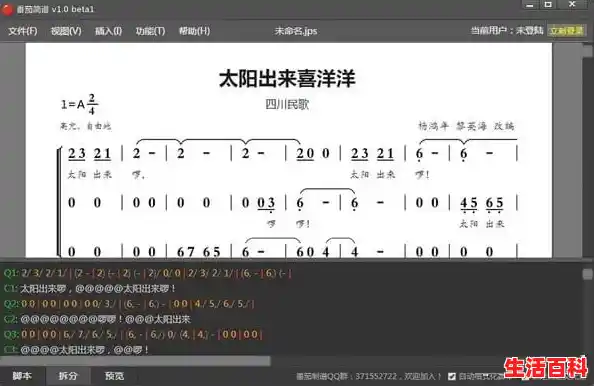This screenshot has height=386, width=594.
Task: Toggle the 自动格式化 checkbox
Action: click(452, 376)
